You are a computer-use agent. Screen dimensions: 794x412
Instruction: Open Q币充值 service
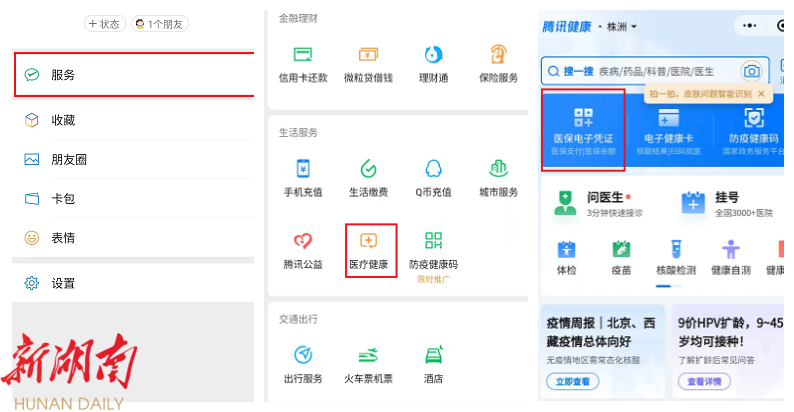click(x=433, y=176)
